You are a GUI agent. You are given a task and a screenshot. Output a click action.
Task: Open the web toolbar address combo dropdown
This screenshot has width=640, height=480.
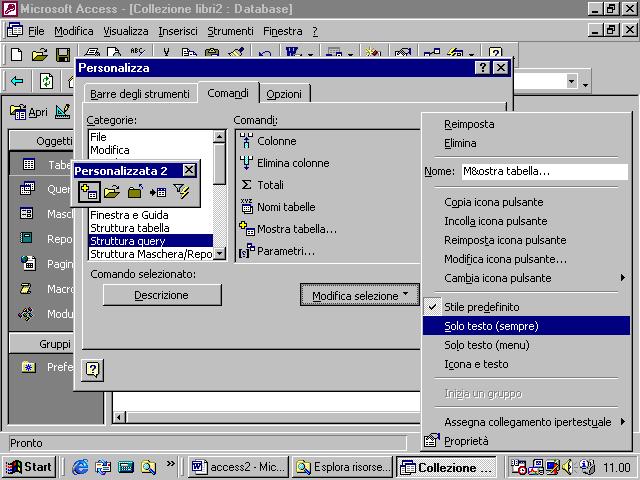[572, 81]
